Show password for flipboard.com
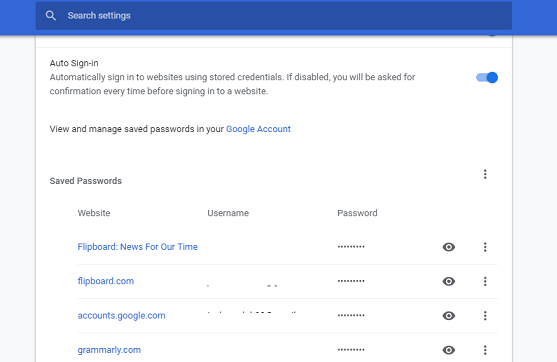Screen dimensions: 557x362 (449, 281)
